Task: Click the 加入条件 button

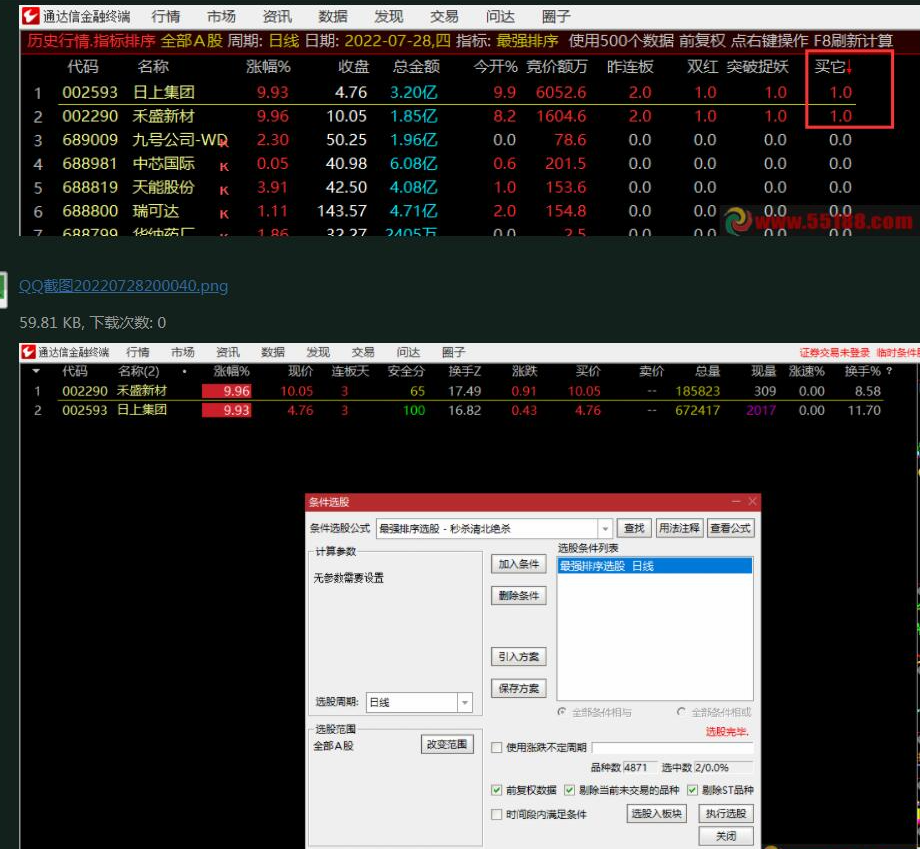Action: pos(519,564)
